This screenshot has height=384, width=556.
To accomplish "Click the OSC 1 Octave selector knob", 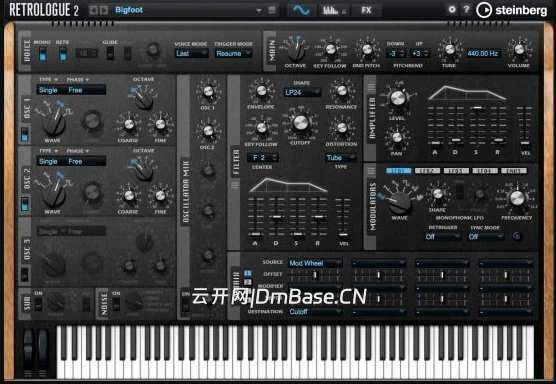I will (x=144, y=100).
